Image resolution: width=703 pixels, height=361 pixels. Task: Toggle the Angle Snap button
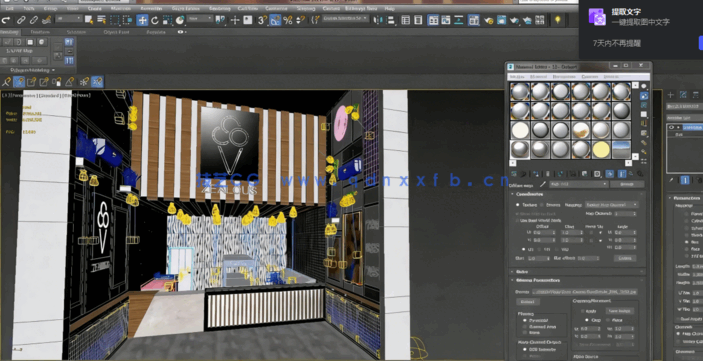click(x=275, y=20)
